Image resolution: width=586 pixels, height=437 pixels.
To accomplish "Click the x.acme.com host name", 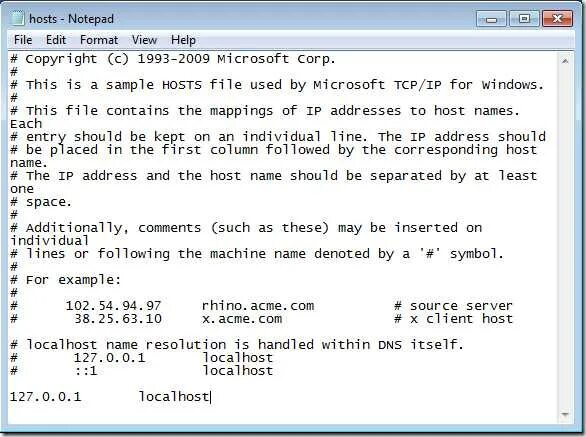I will 242,319.
